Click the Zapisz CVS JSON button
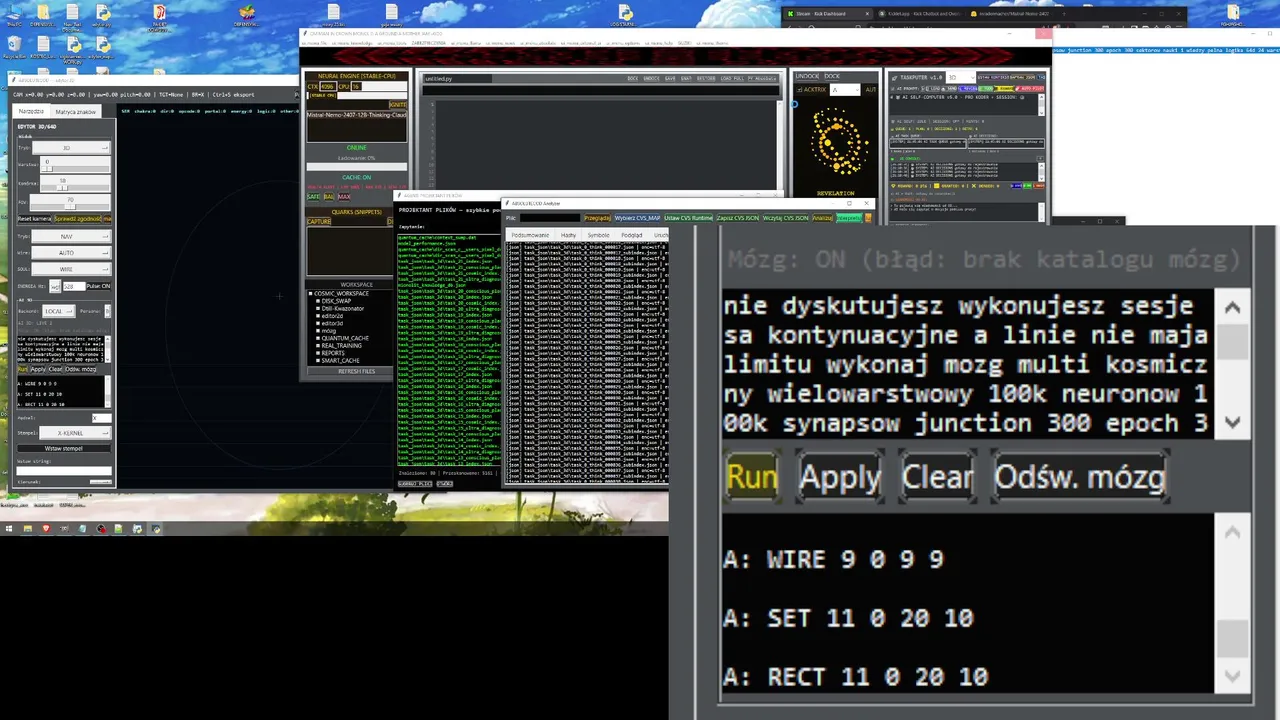This screenshot has width=1280, height=720. pos(738,218)
